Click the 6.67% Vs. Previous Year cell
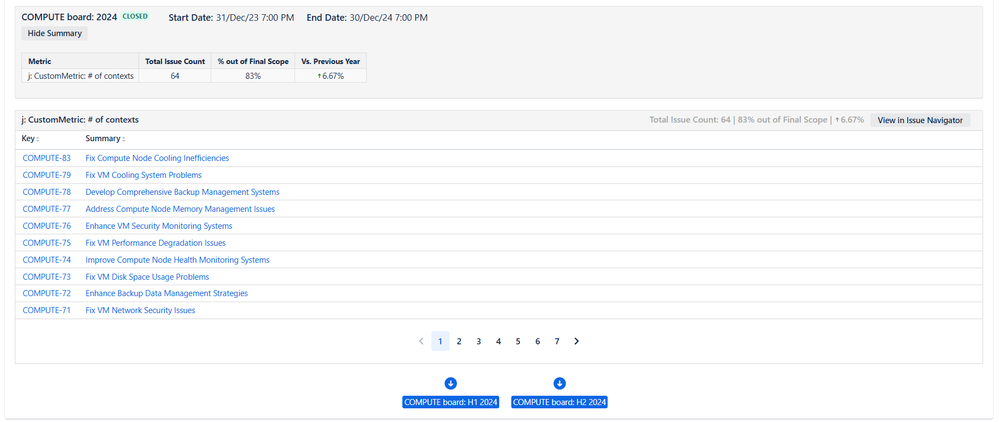Image resolution: width=999 pixels, height=422 pixels. pyautogui.click(x=331, y=76)
